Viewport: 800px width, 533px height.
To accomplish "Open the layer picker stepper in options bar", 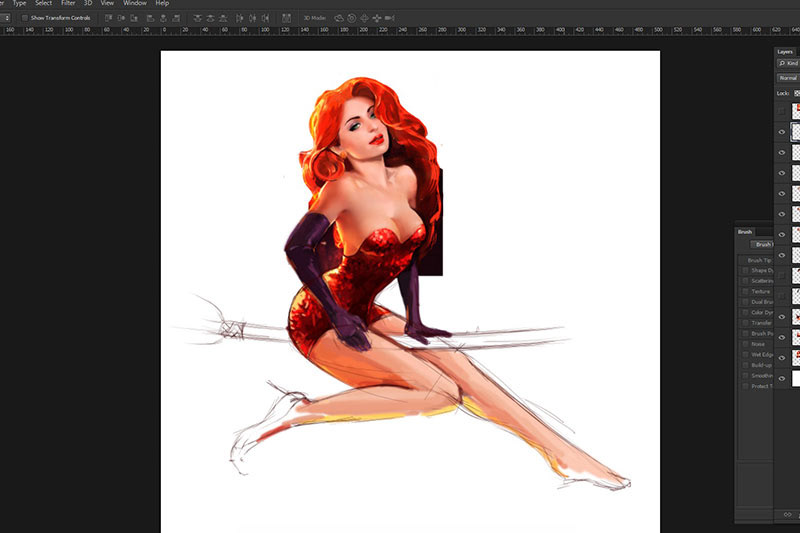I will coord(5,18).
